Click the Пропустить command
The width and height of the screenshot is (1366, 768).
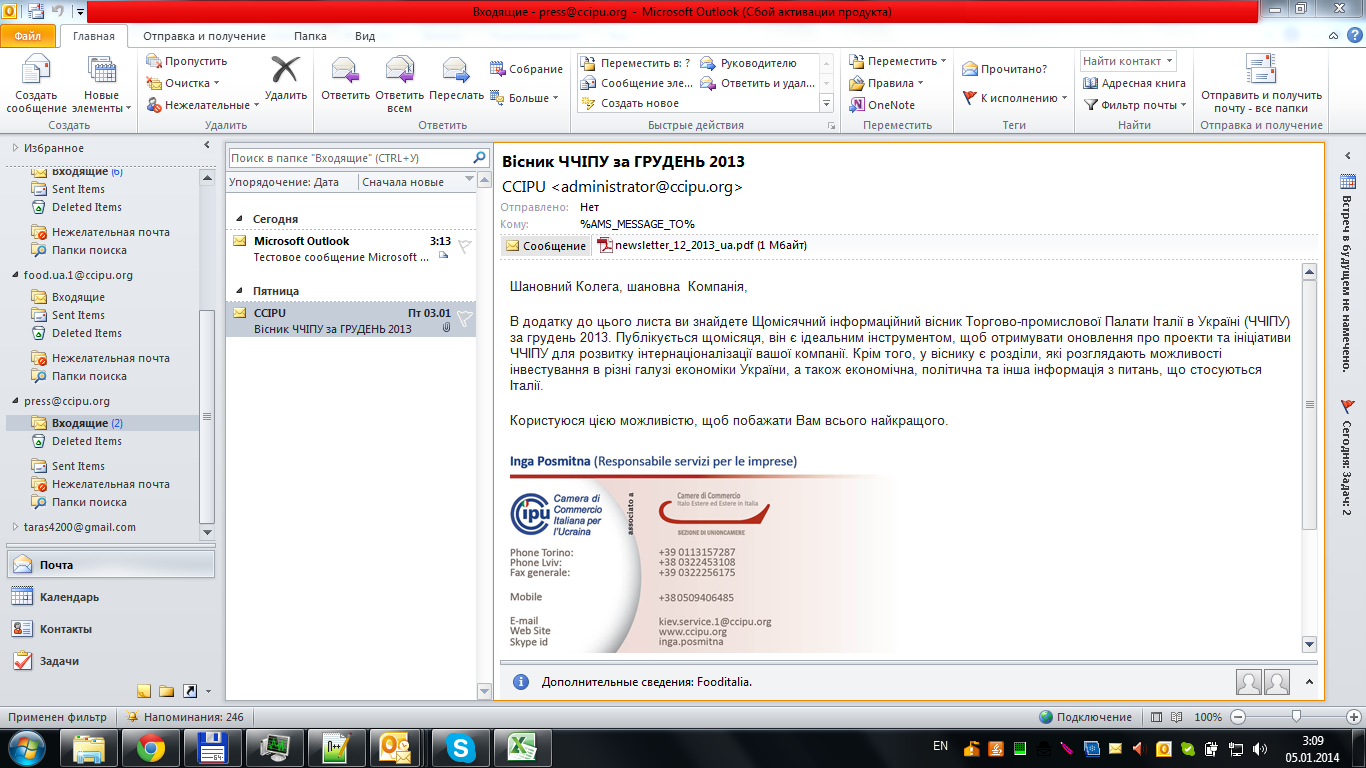(x=186, y=61)
